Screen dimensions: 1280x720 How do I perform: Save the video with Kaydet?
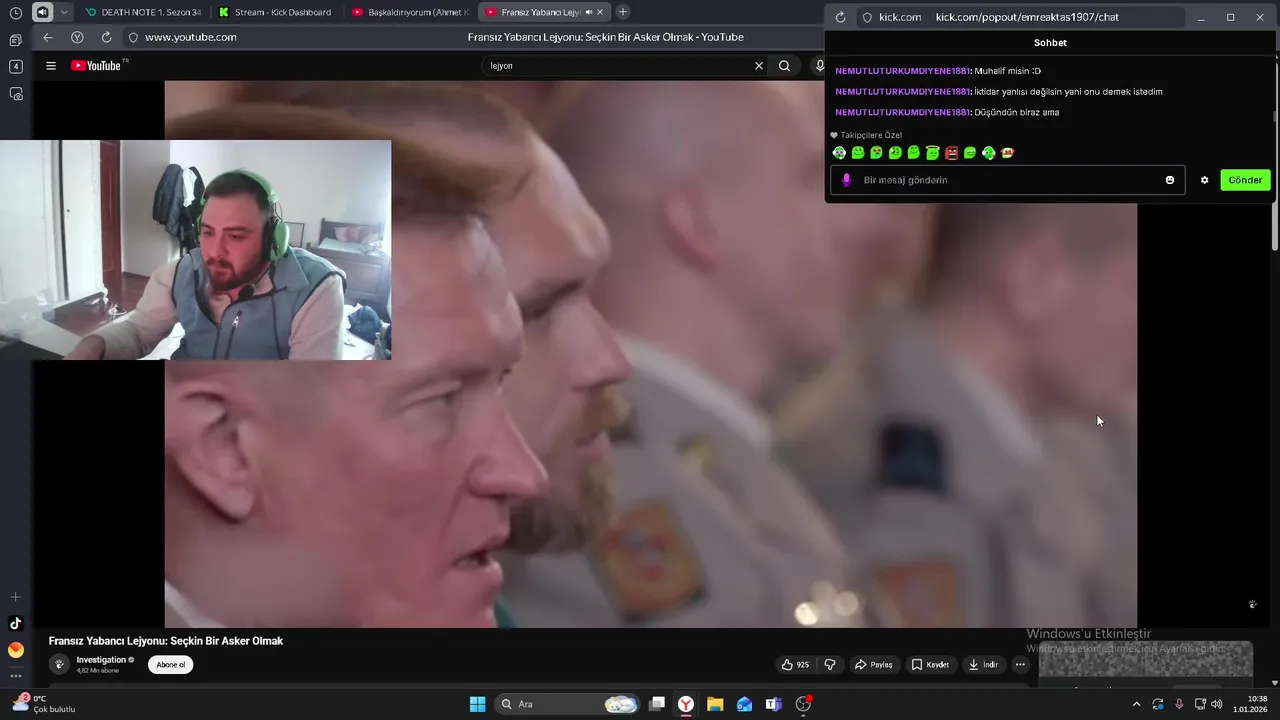[x=930, y=664]
